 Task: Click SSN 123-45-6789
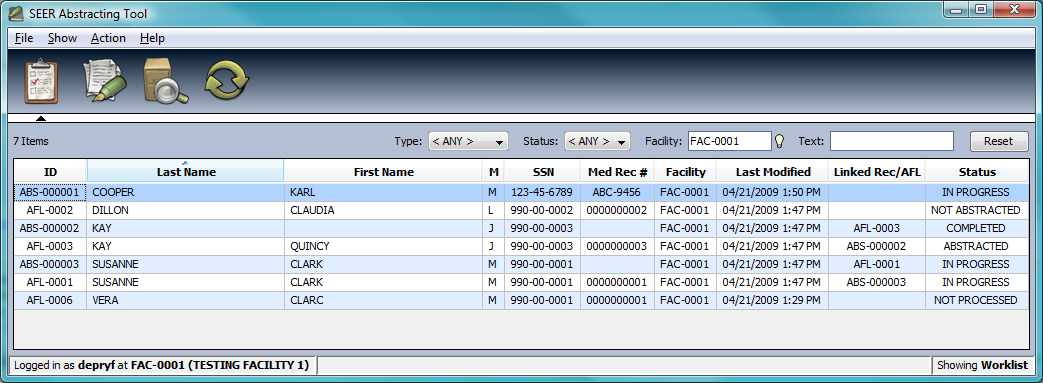pos(542,192)
